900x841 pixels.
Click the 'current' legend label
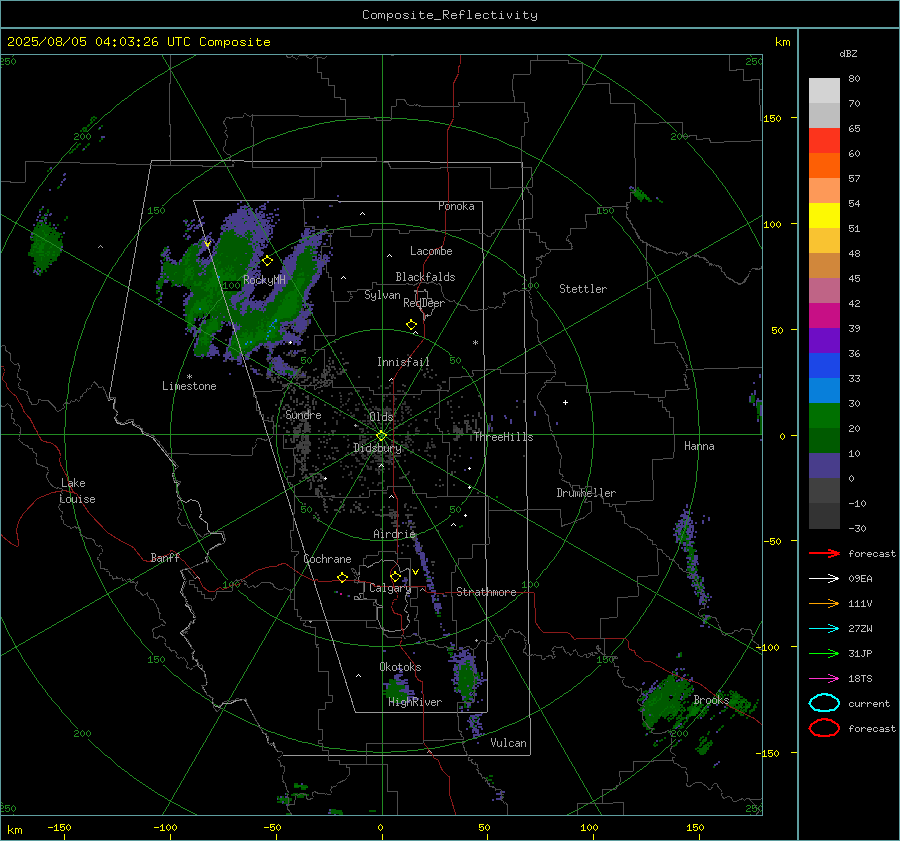(869, 704)
